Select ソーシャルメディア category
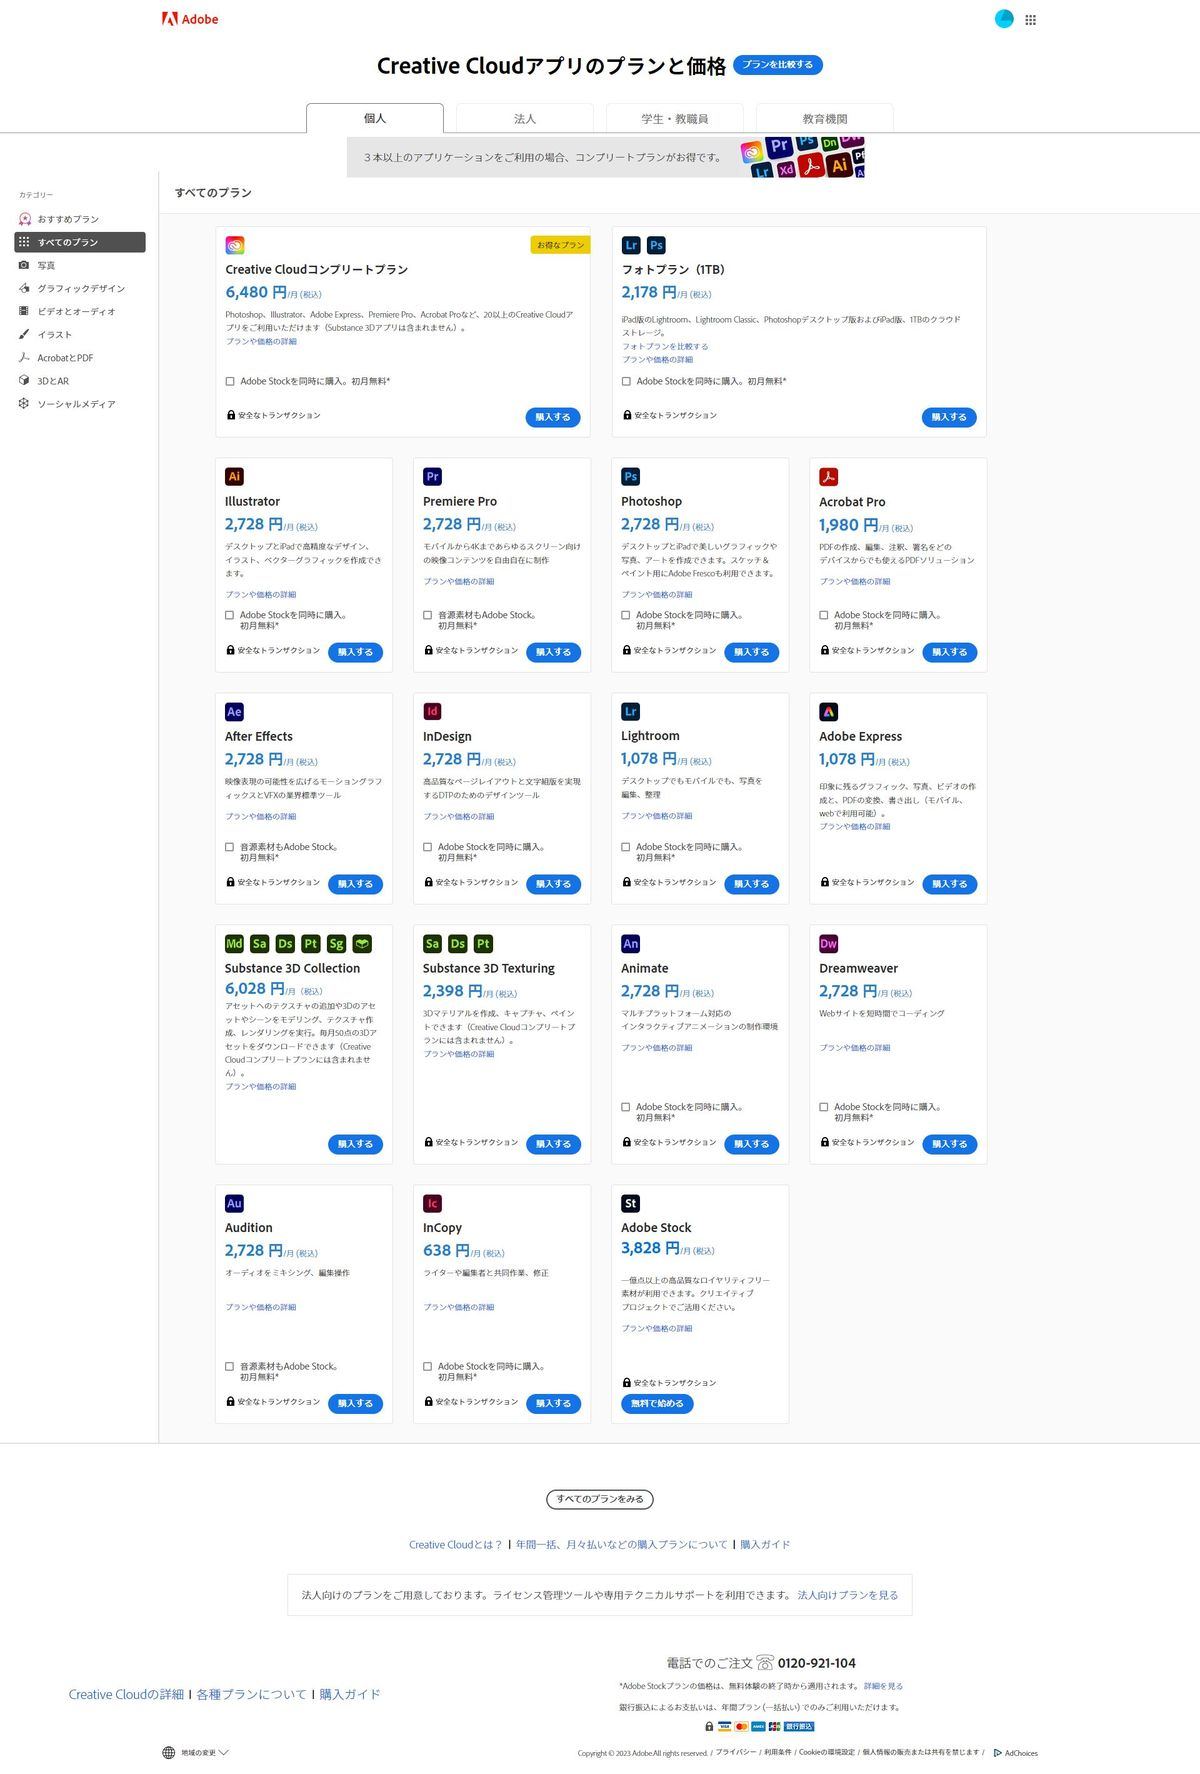The image size is (1200, 1774). tap(80, 404)
